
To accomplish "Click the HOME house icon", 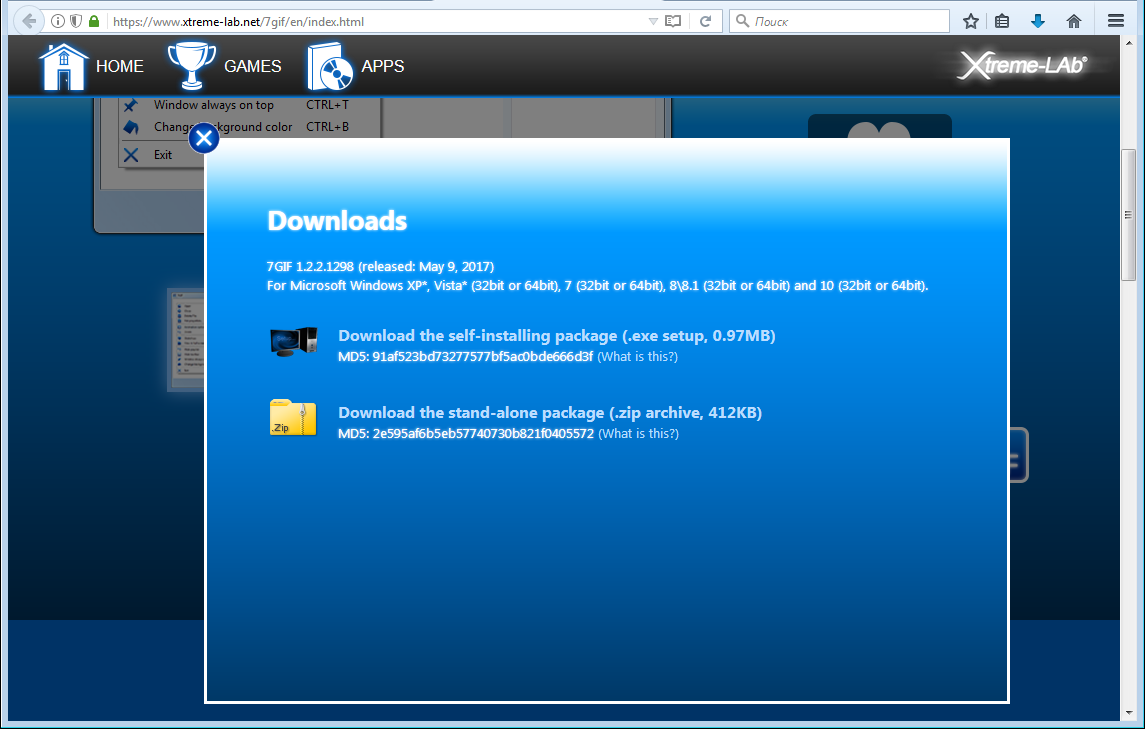I will pos(64,66).
